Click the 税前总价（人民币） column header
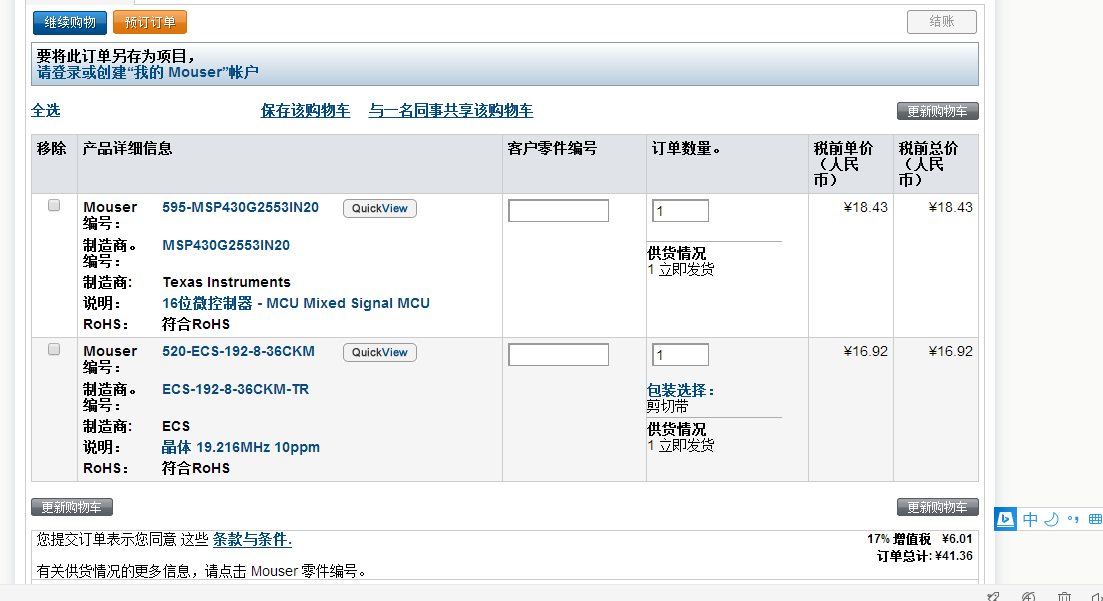Viewport: 1103px width, 601px height. [929, 164]
